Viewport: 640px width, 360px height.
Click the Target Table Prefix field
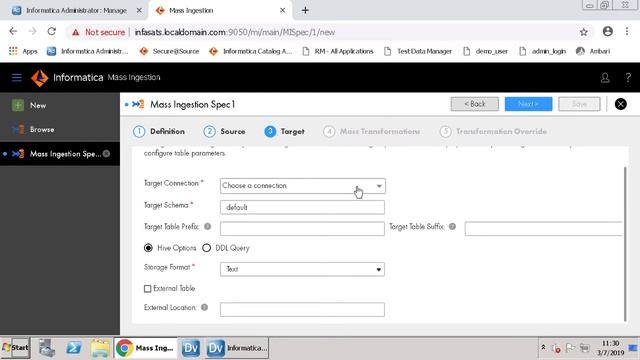[302, 229]
